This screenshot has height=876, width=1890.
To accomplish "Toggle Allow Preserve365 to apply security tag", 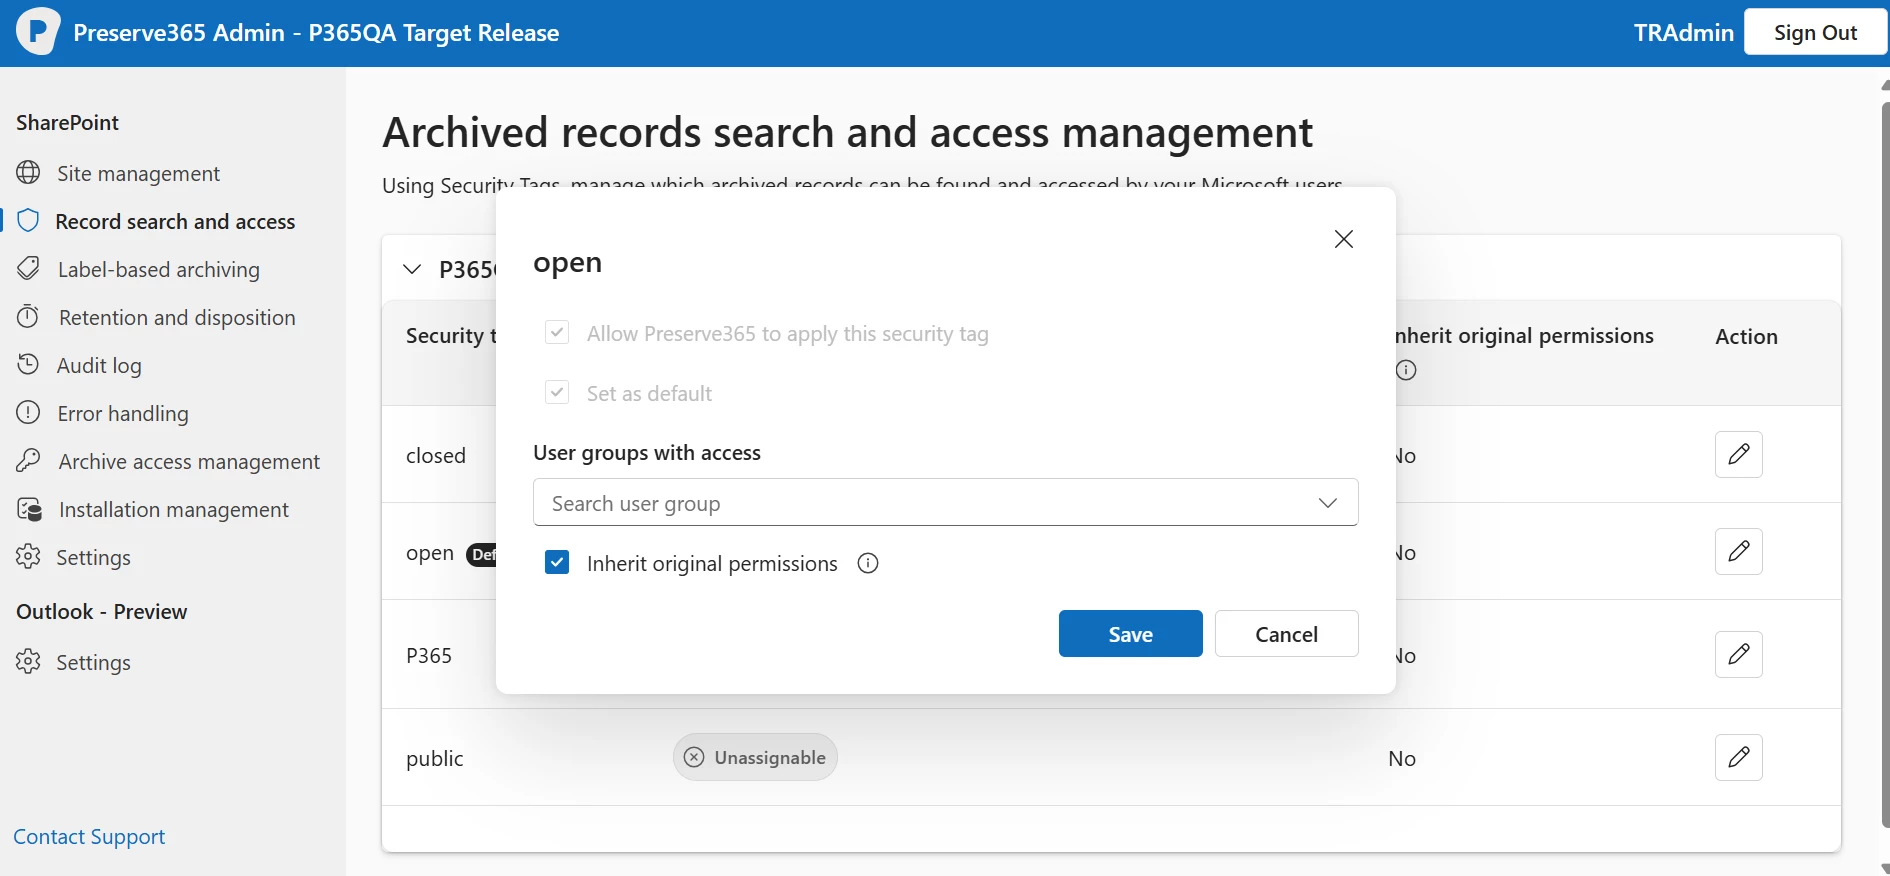I will [557, 332].
